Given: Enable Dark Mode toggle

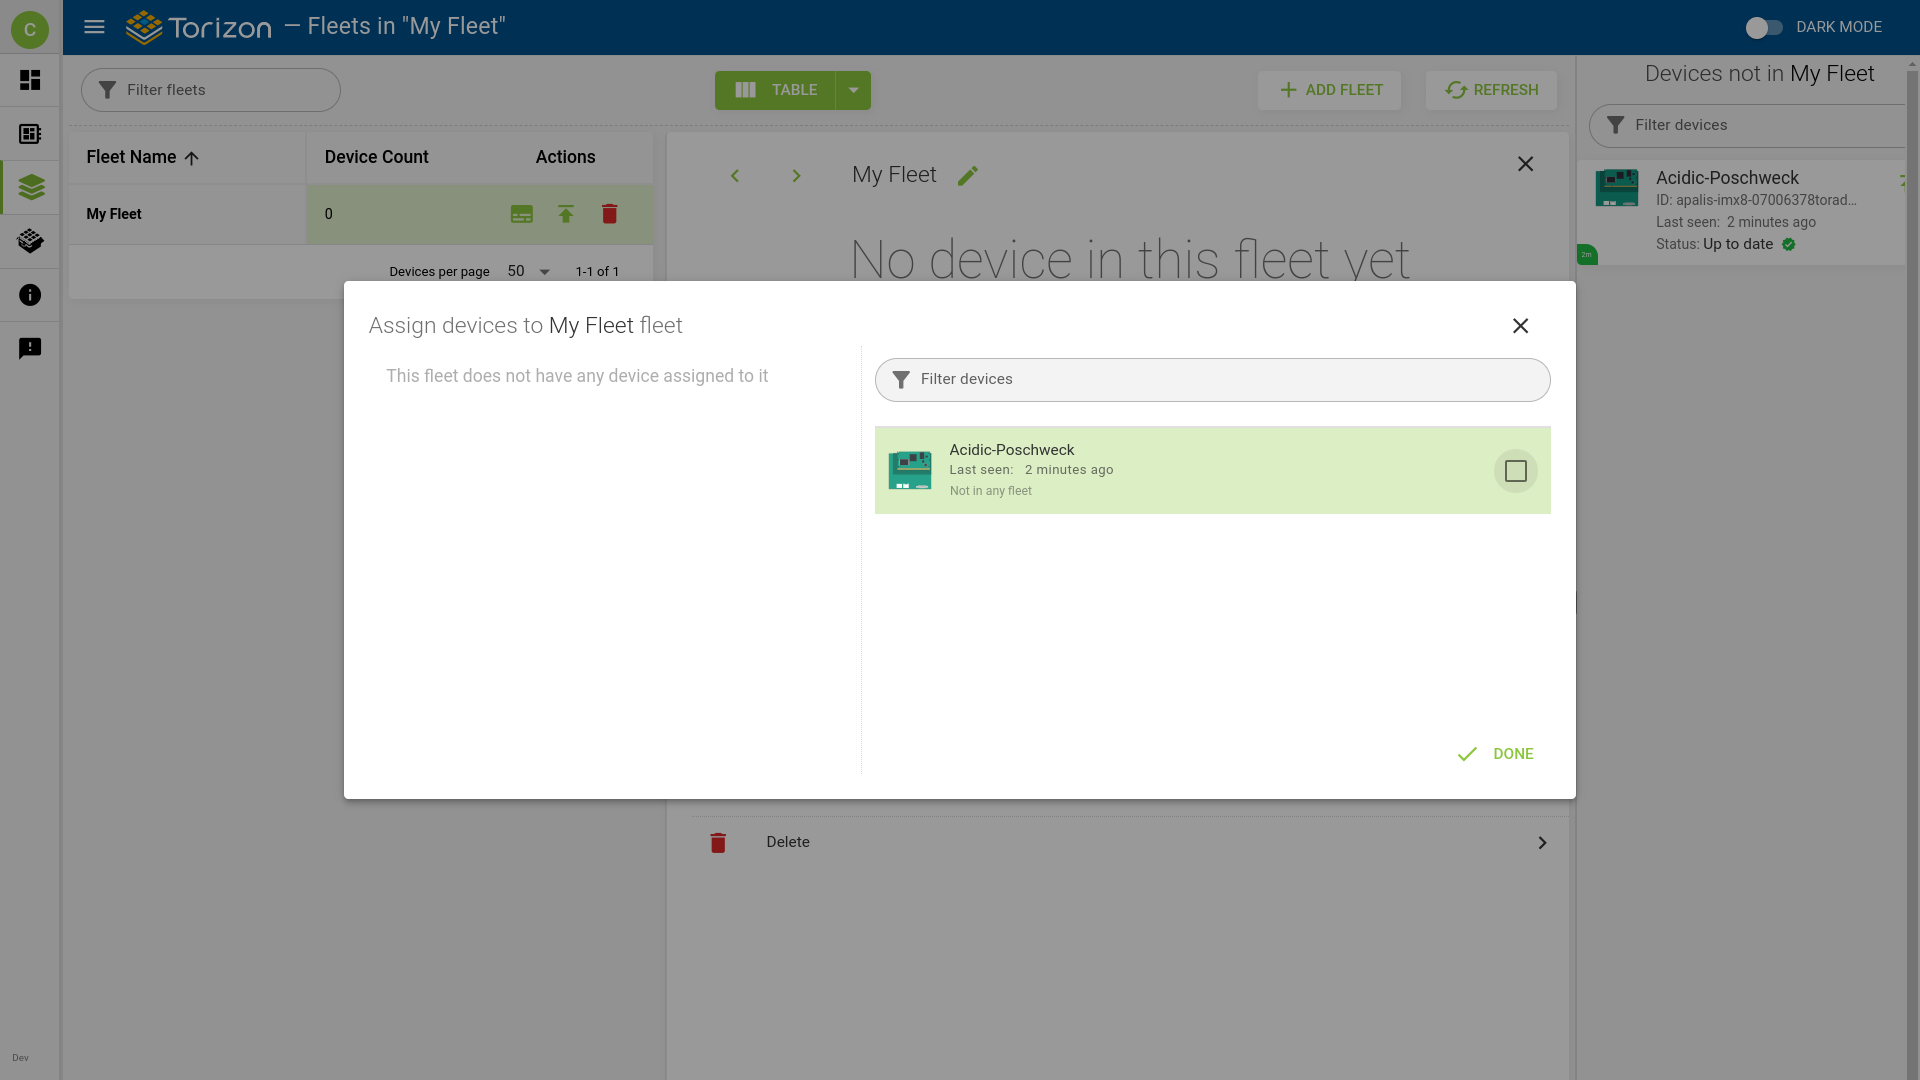Looking at the screenshot, I should click(1763, 26).
